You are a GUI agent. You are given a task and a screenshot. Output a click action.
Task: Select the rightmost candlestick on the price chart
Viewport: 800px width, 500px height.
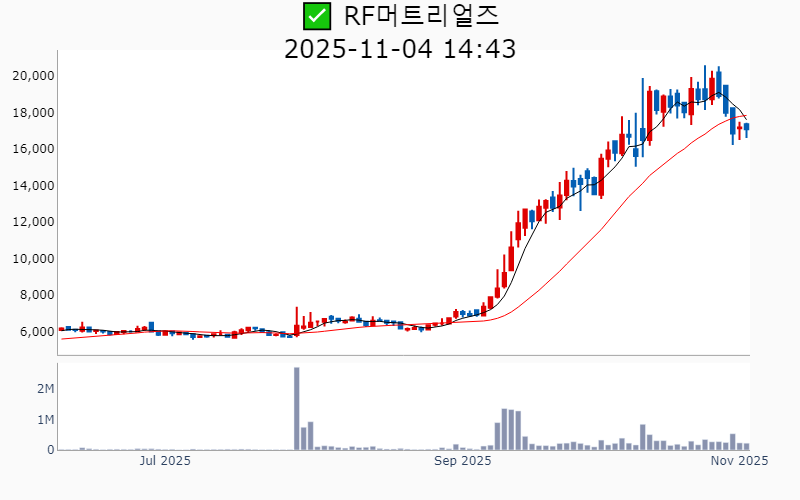click(x=746, y=127)
